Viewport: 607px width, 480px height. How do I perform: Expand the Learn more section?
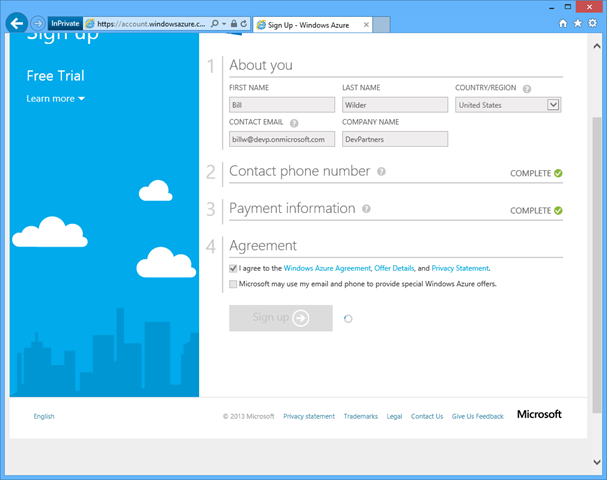click(x=56, y=99)
